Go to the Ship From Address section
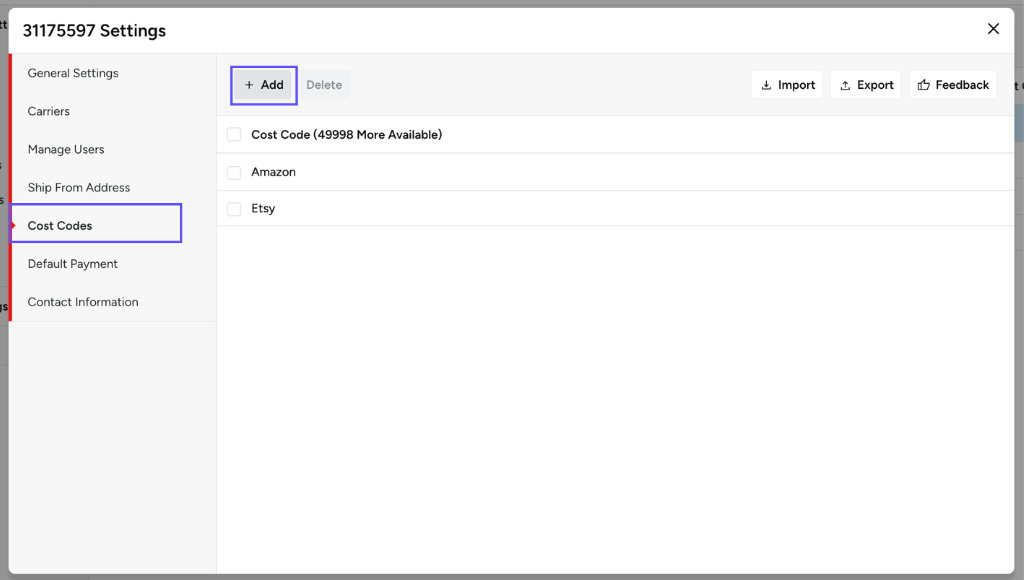Viewport: 1024px width, 580px height. click(x=78, y=187)
